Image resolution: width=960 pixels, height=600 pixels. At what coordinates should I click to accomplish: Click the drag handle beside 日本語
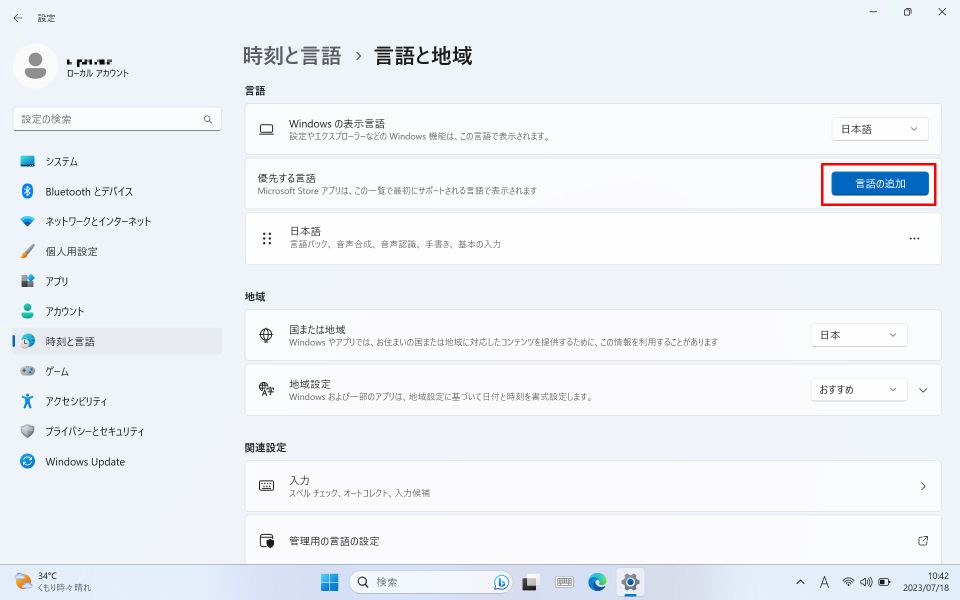(x=267, y=238)
